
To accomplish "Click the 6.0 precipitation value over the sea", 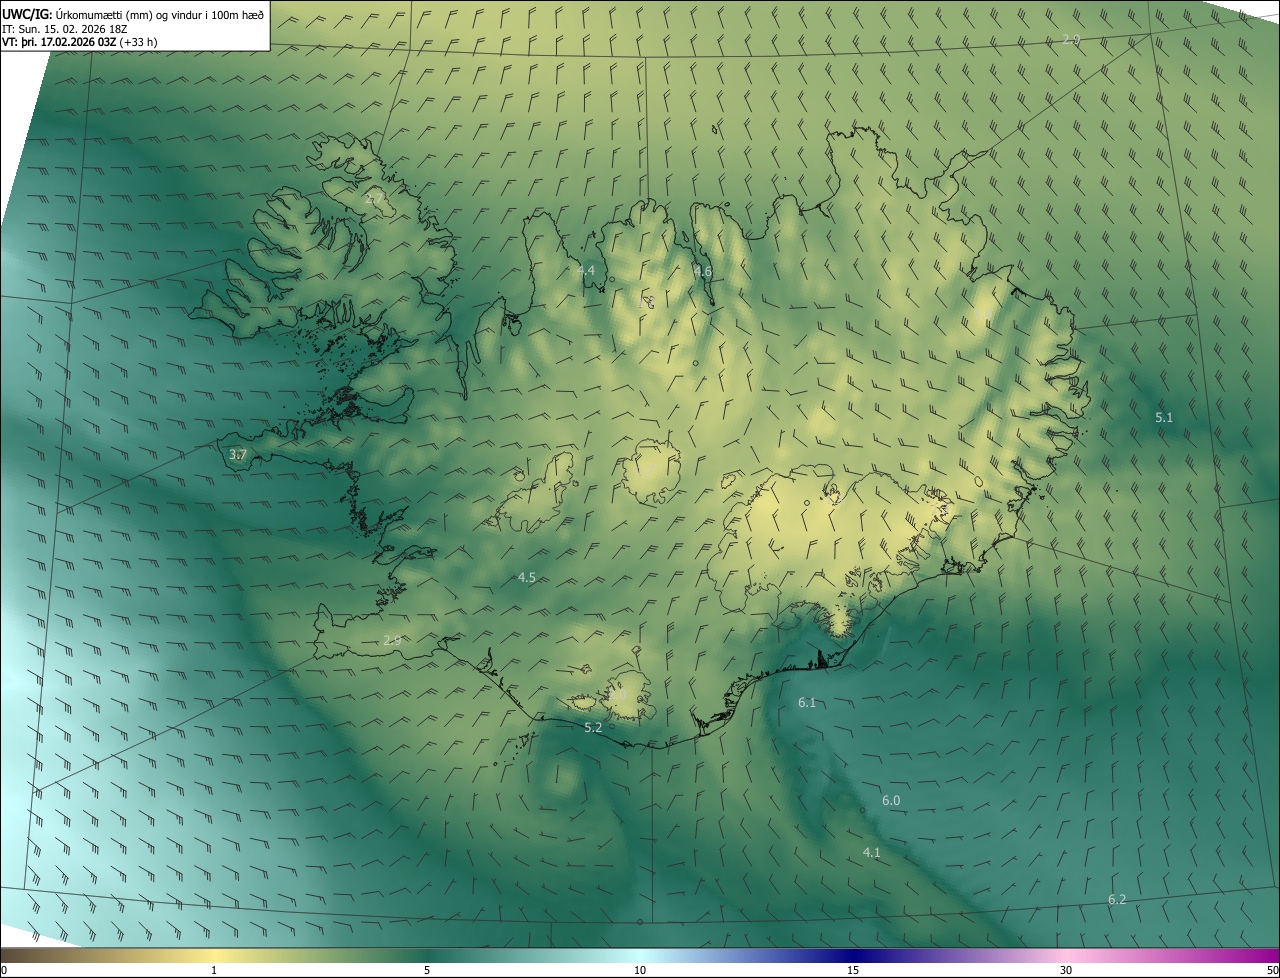I will (x=891, y=801).
